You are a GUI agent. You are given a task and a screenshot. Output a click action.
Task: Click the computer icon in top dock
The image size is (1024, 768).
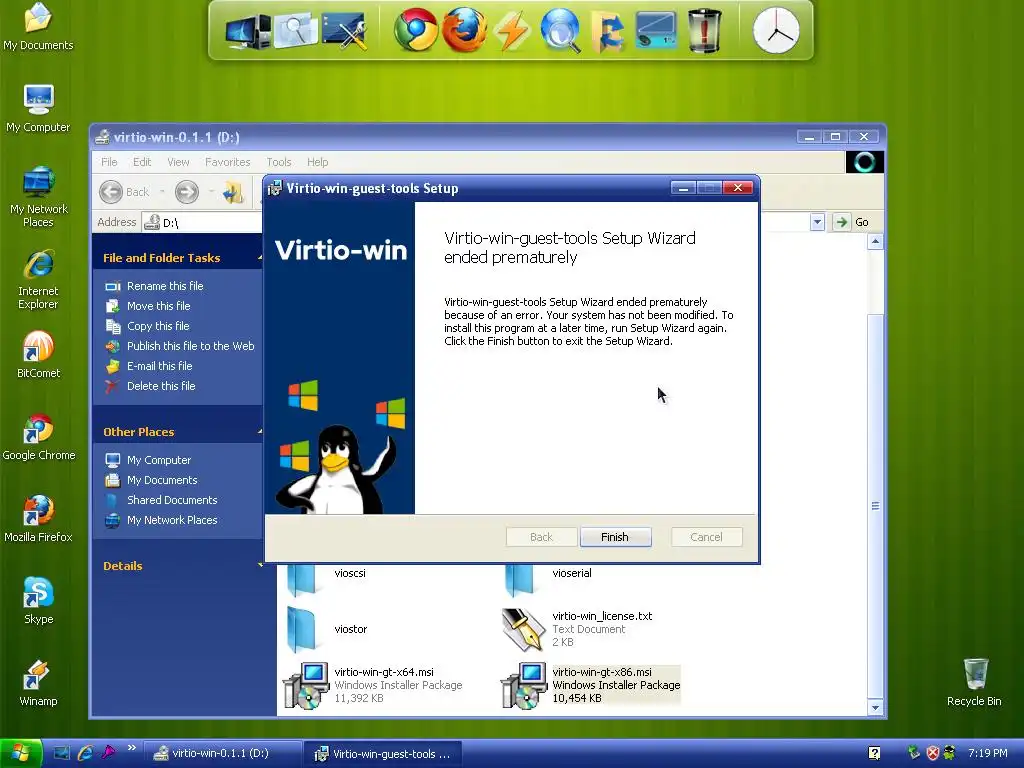247,31
